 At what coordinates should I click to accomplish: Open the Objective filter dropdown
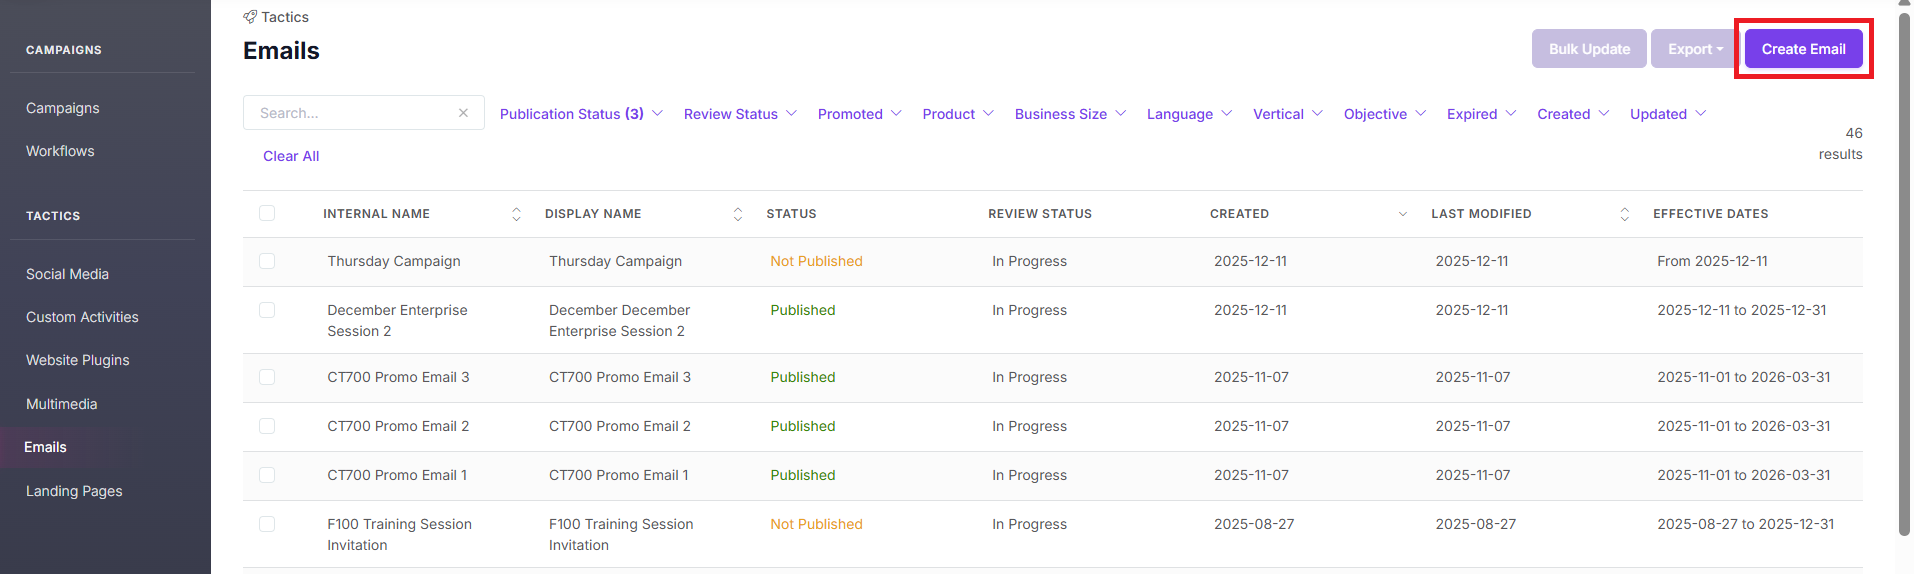pos(1385,114)
